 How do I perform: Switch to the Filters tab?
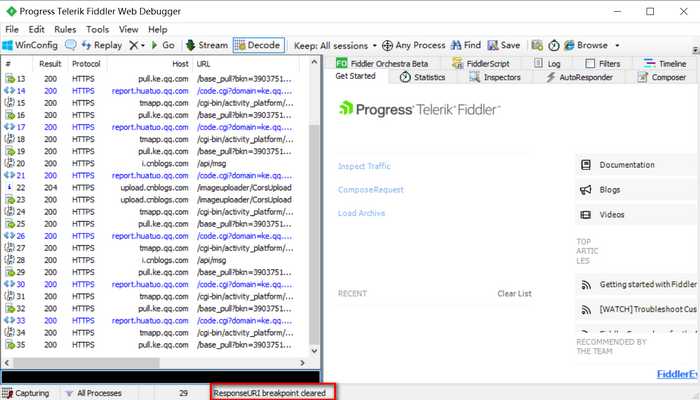[603, 63]
